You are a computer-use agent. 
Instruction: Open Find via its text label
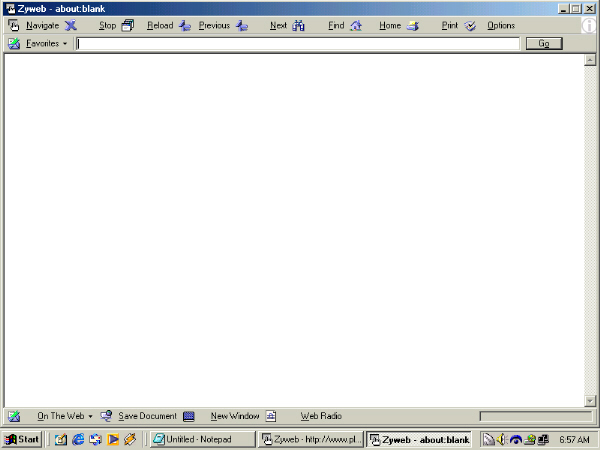coord(336,26)
